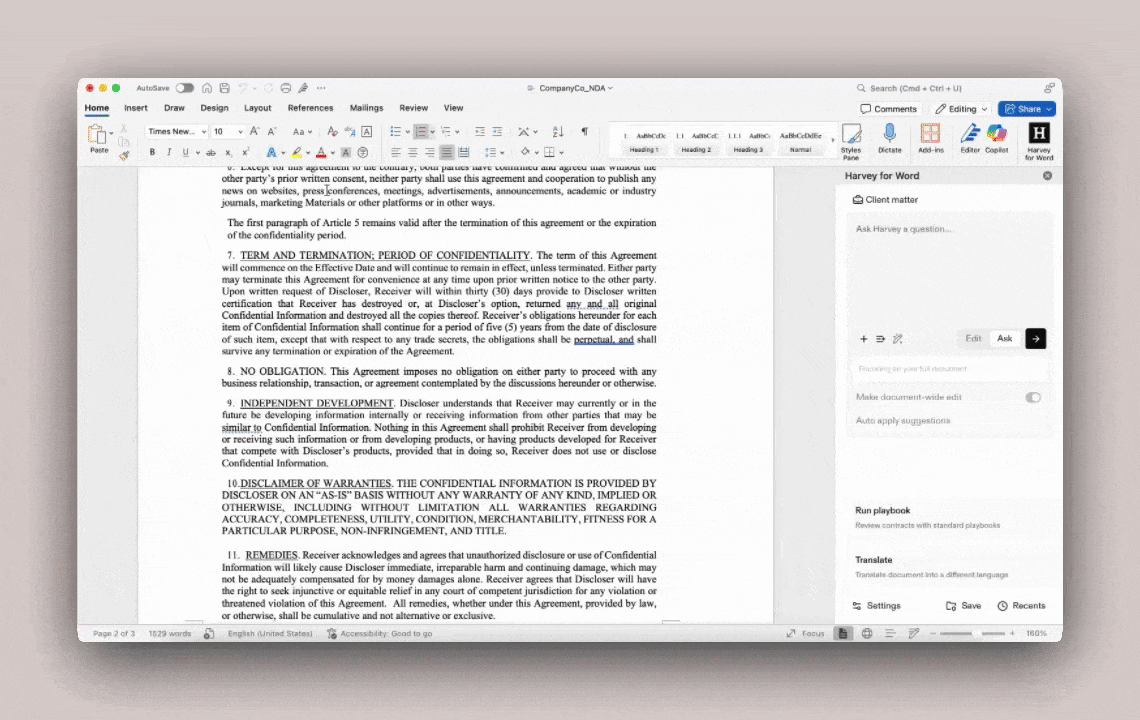Toggle the AutoSave switch
Viewport: 1140px width, 720px height.
(185, 88)
